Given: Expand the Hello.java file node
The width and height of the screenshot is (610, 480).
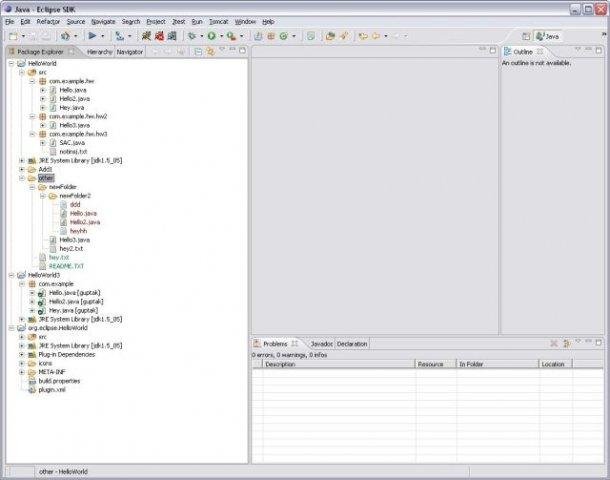Looking at the screenshot, I should (43, 90).
